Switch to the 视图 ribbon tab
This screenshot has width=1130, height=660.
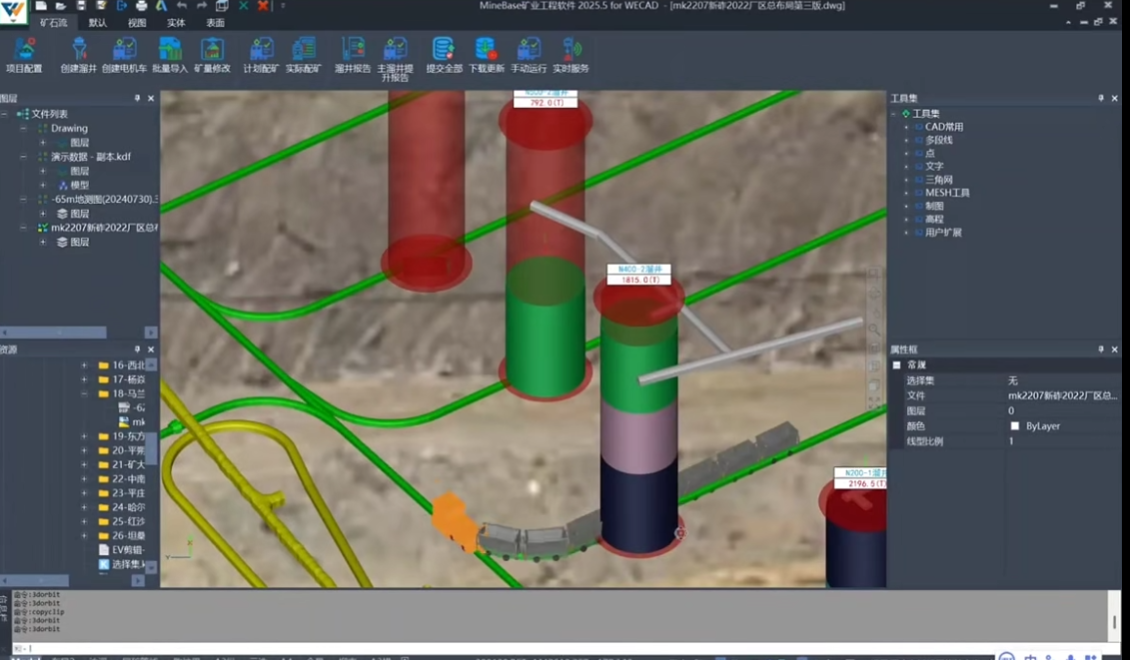tap(137, 22)
